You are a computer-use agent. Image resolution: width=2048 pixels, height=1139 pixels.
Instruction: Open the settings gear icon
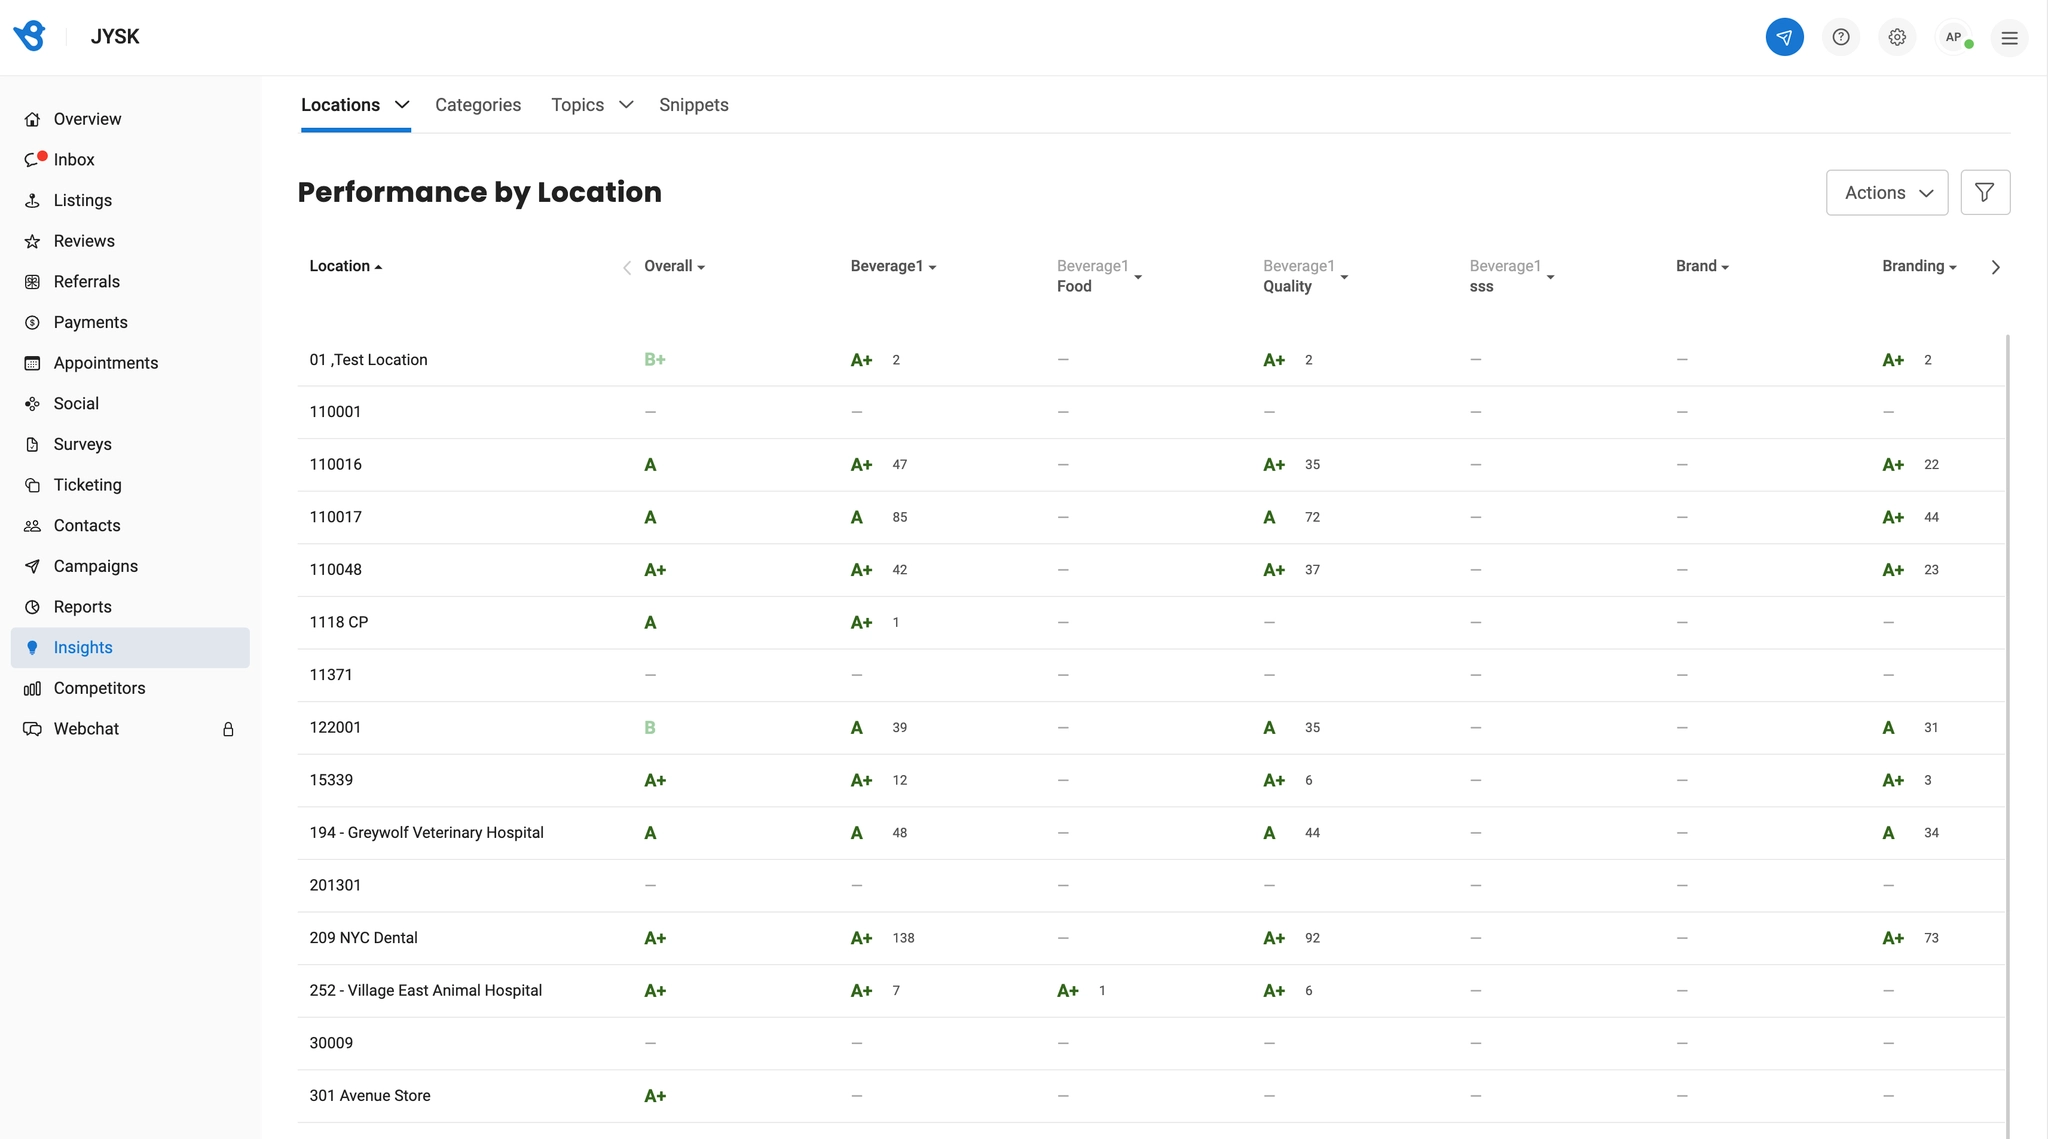pos(1897,37)
